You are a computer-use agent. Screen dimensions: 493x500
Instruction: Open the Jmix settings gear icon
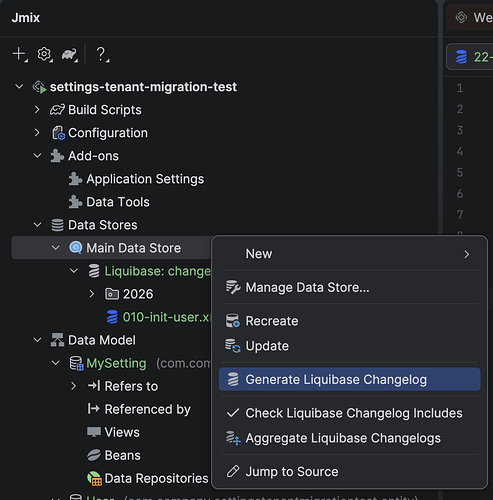[x=44, y=54]
